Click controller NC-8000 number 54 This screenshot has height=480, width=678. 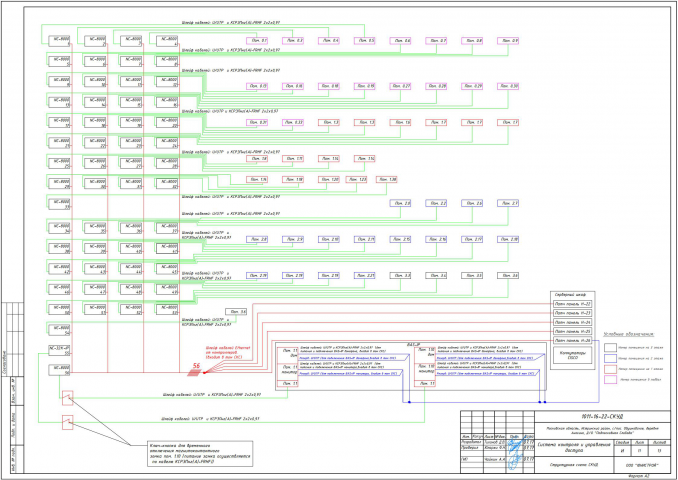pos(59,330)
